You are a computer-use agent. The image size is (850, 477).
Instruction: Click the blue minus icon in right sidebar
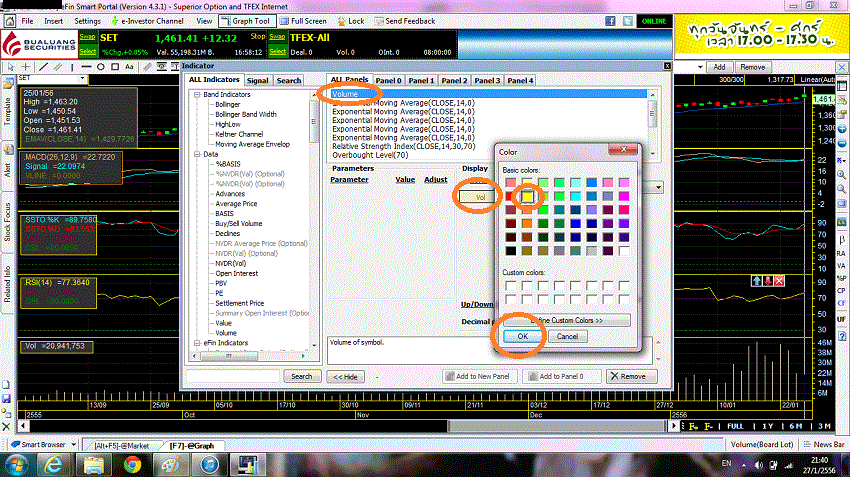842,143
